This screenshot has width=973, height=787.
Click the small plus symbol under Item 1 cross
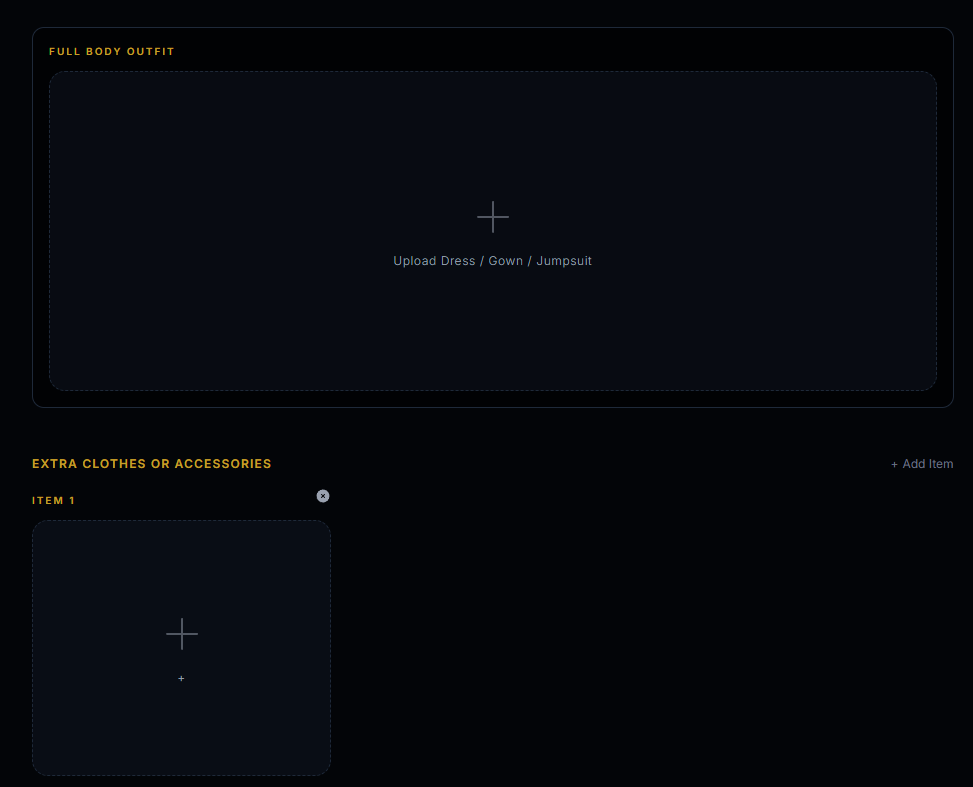[181, 679]
